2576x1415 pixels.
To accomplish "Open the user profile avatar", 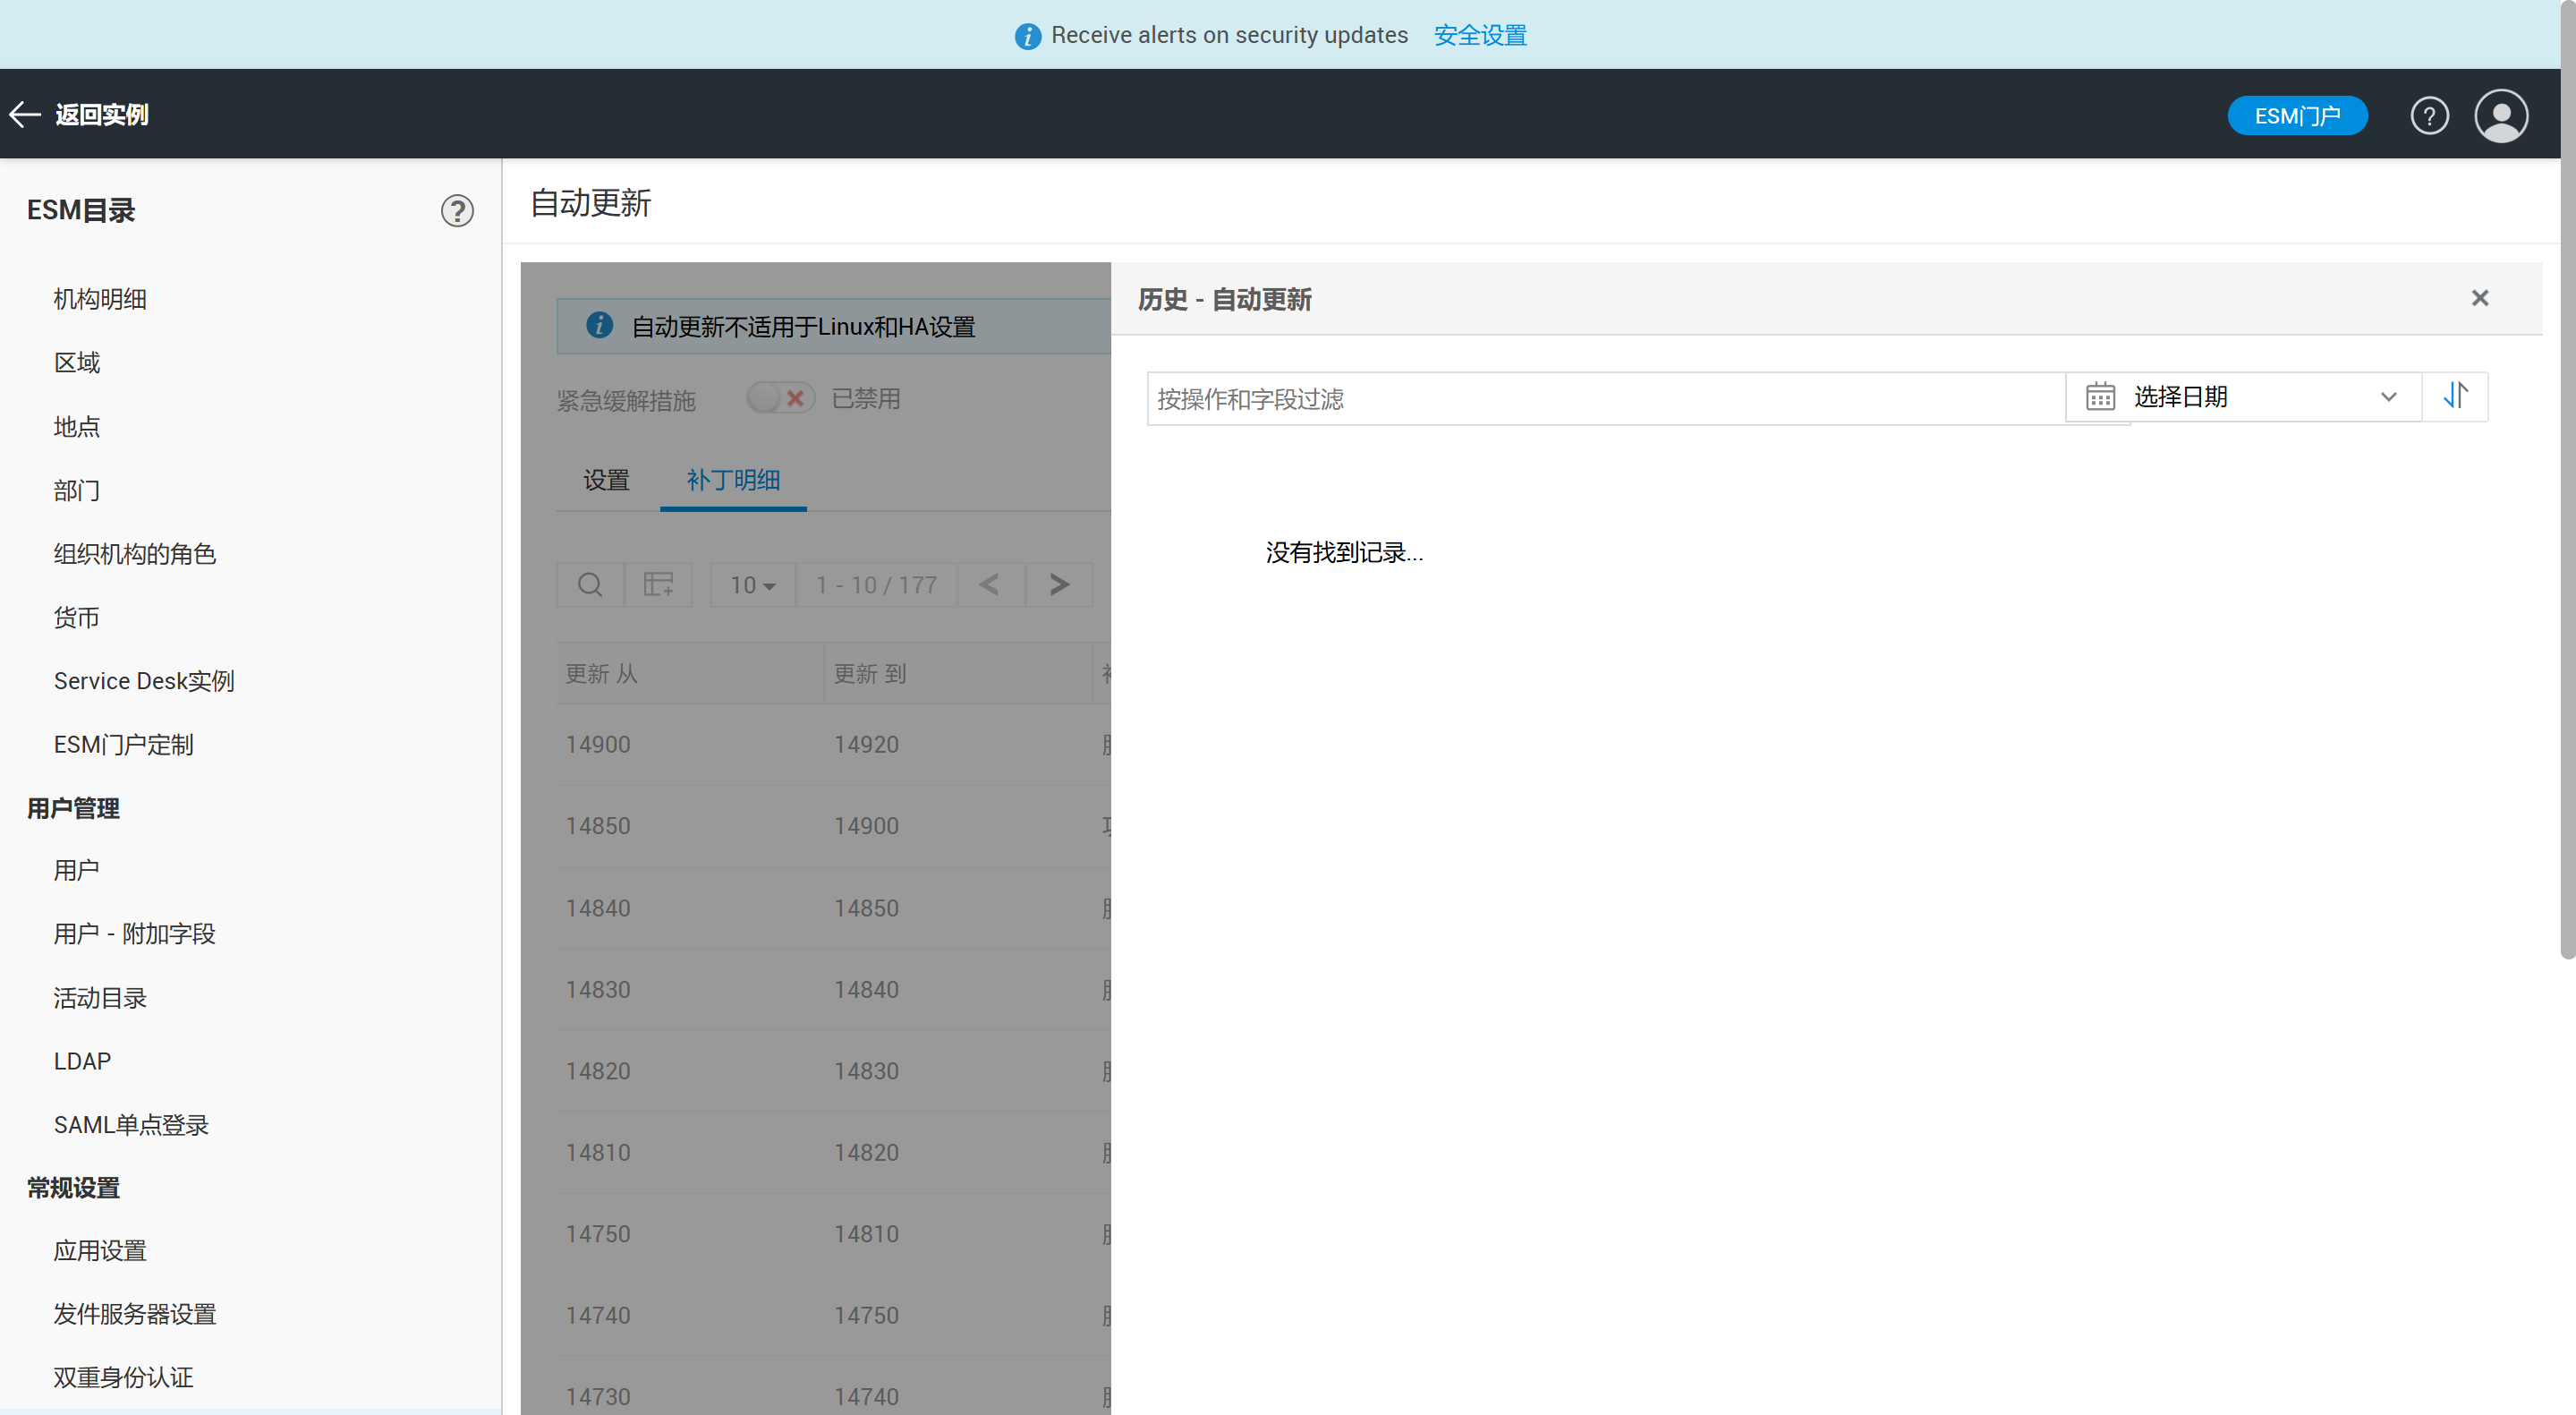I will pyautogui.click(x=2500, y=116).
